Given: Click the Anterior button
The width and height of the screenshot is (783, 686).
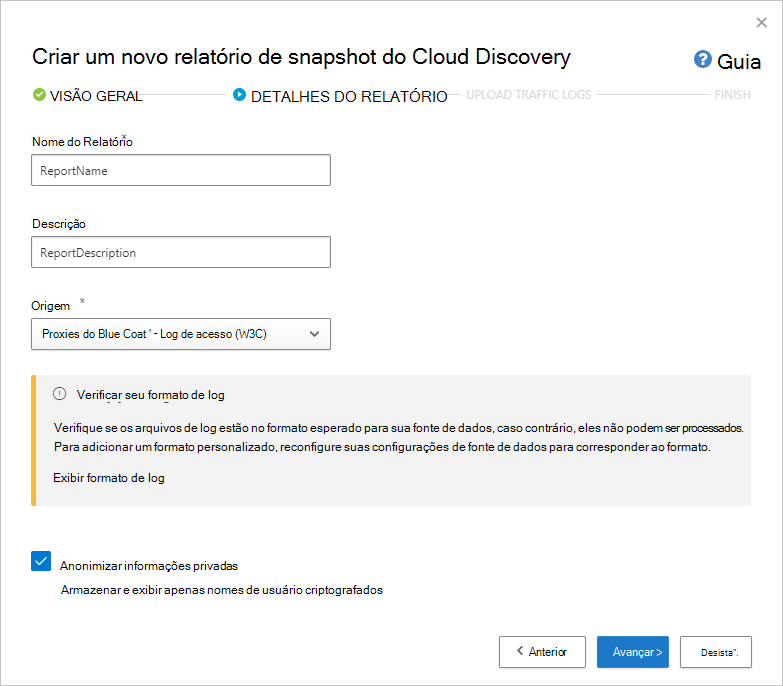Looking at the screenshot, I should tap(542, 652).
